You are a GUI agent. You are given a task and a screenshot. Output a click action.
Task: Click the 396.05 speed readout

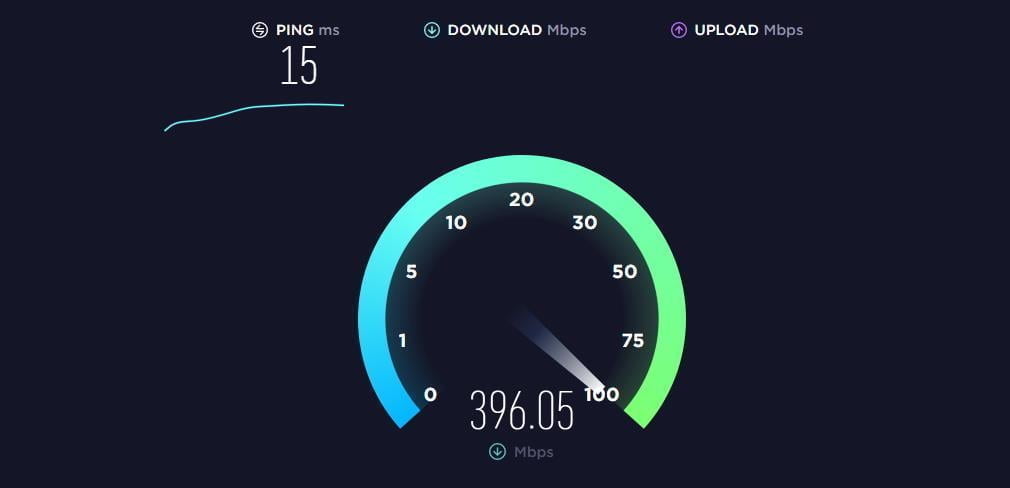pyautogui.click(x=521, y=411)
